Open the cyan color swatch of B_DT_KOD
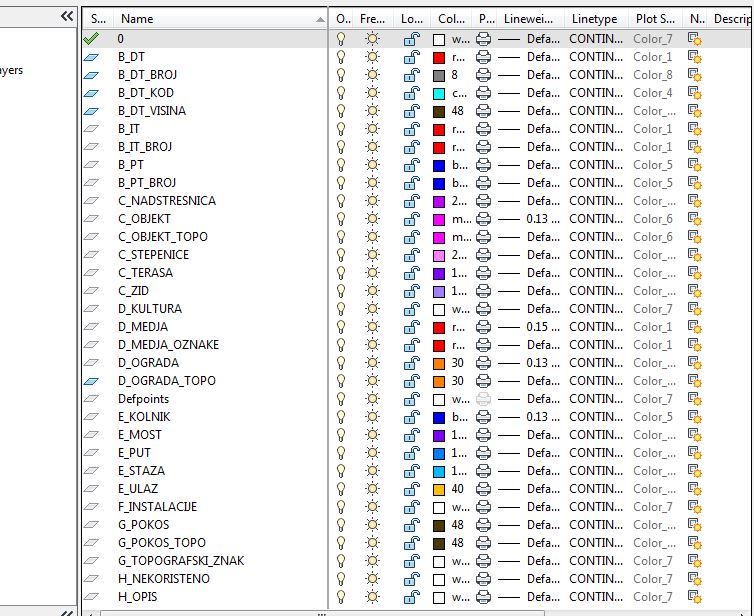The height and width of the screenshot is (616, 754). (x=438, y=93)
